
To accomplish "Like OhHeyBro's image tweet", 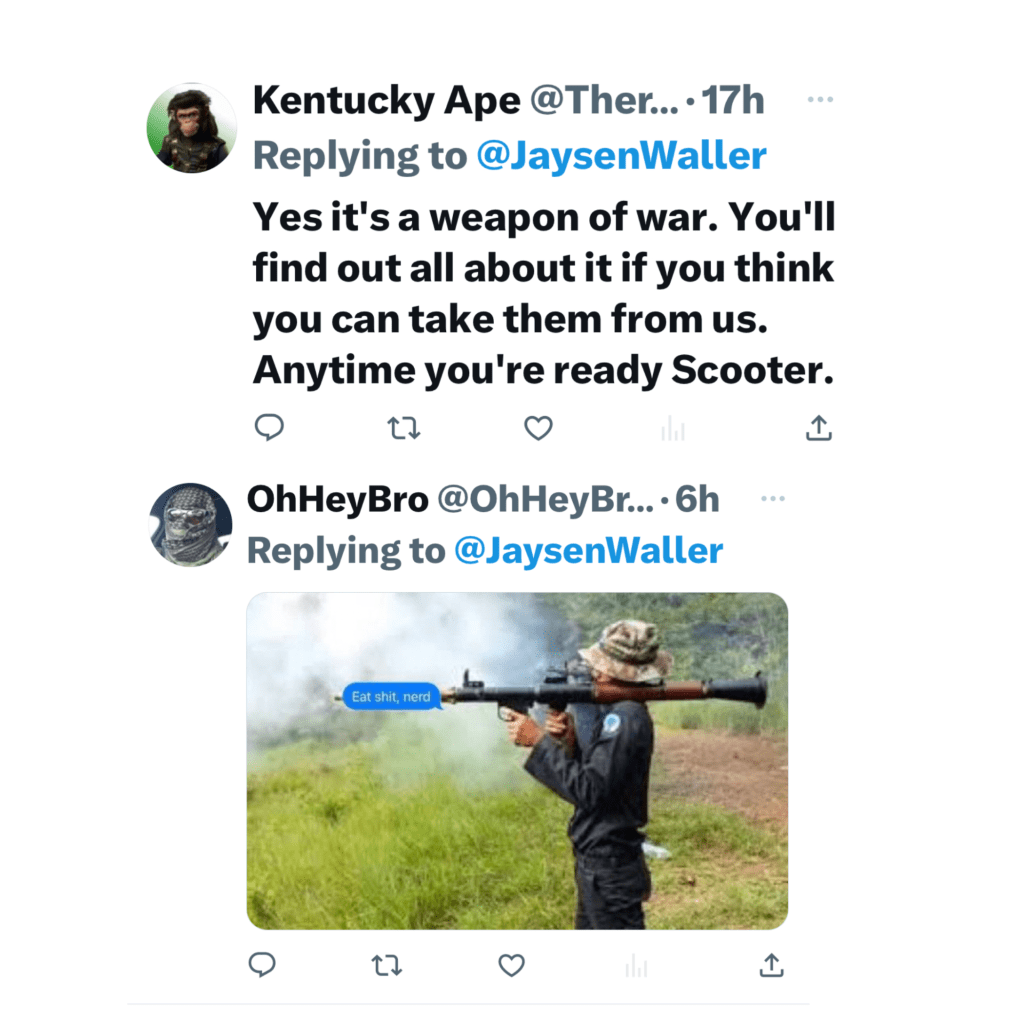I will point(512,965).
